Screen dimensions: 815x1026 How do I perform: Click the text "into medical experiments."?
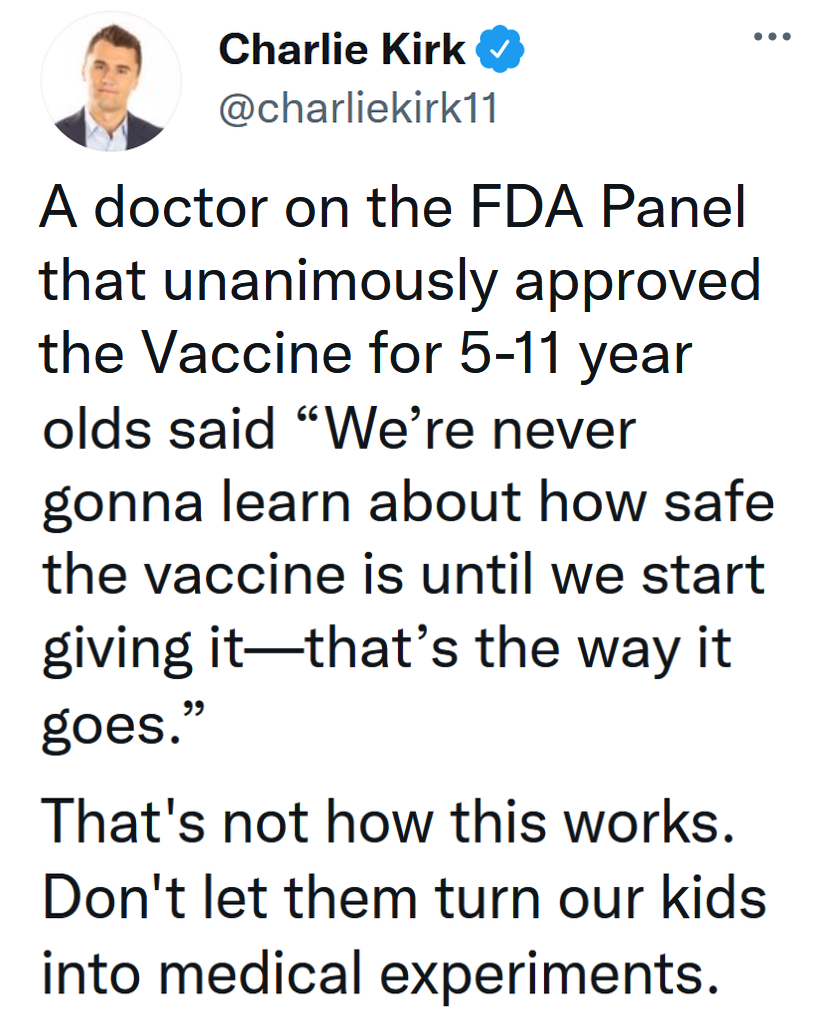pos(380,968)
